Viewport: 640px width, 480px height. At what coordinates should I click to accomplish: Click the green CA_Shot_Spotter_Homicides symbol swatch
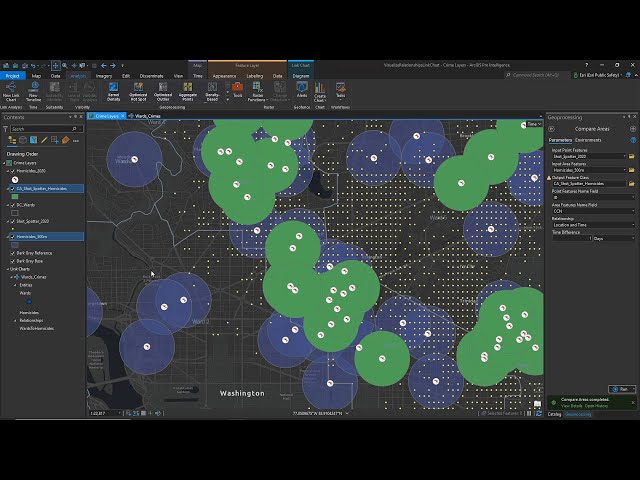15,197
